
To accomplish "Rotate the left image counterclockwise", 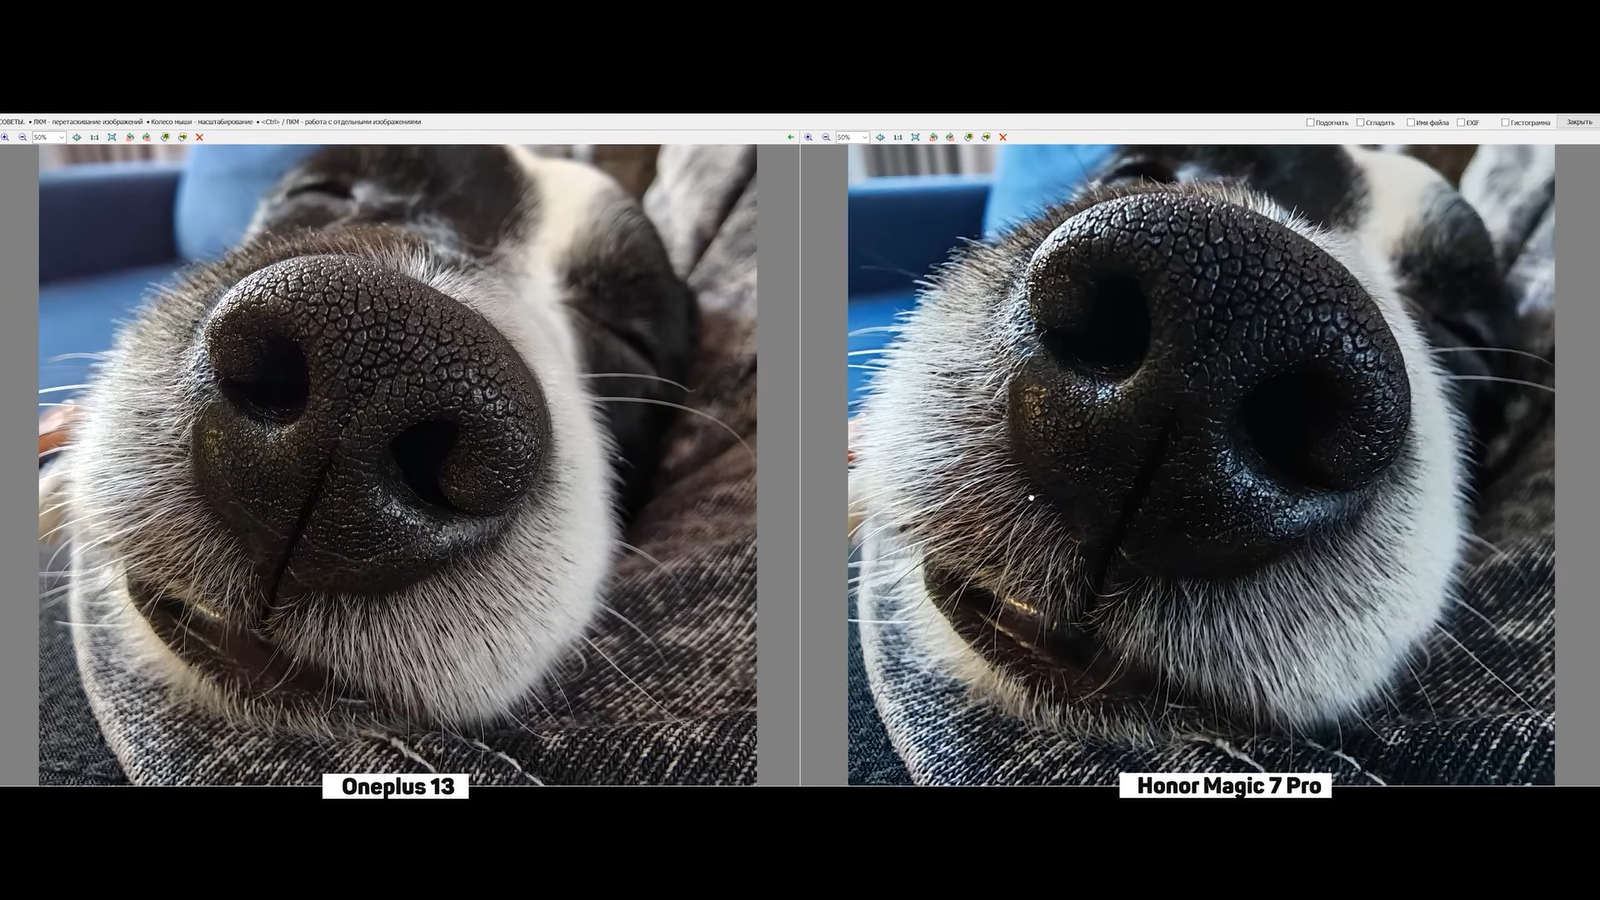I will tap(130, 137).
